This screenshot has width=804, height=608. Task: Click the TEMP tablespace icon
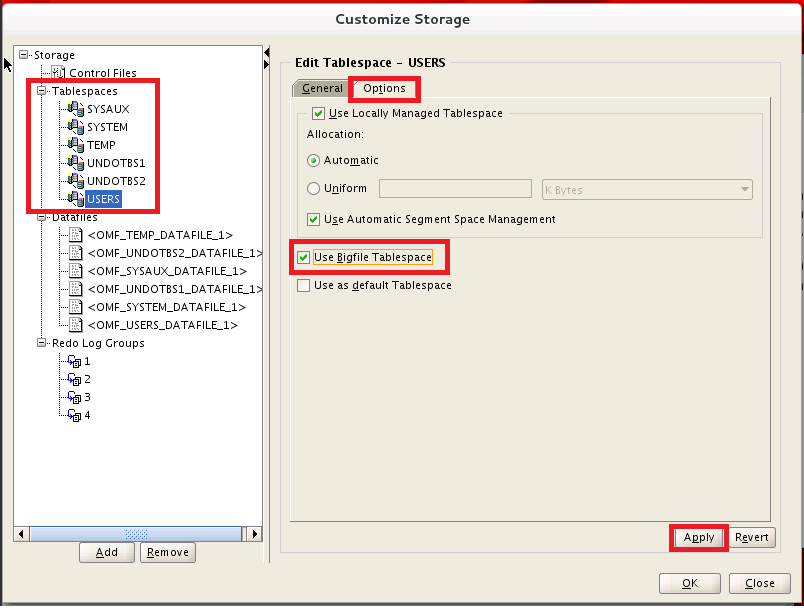pyautogui.click(x=76, y=145)
